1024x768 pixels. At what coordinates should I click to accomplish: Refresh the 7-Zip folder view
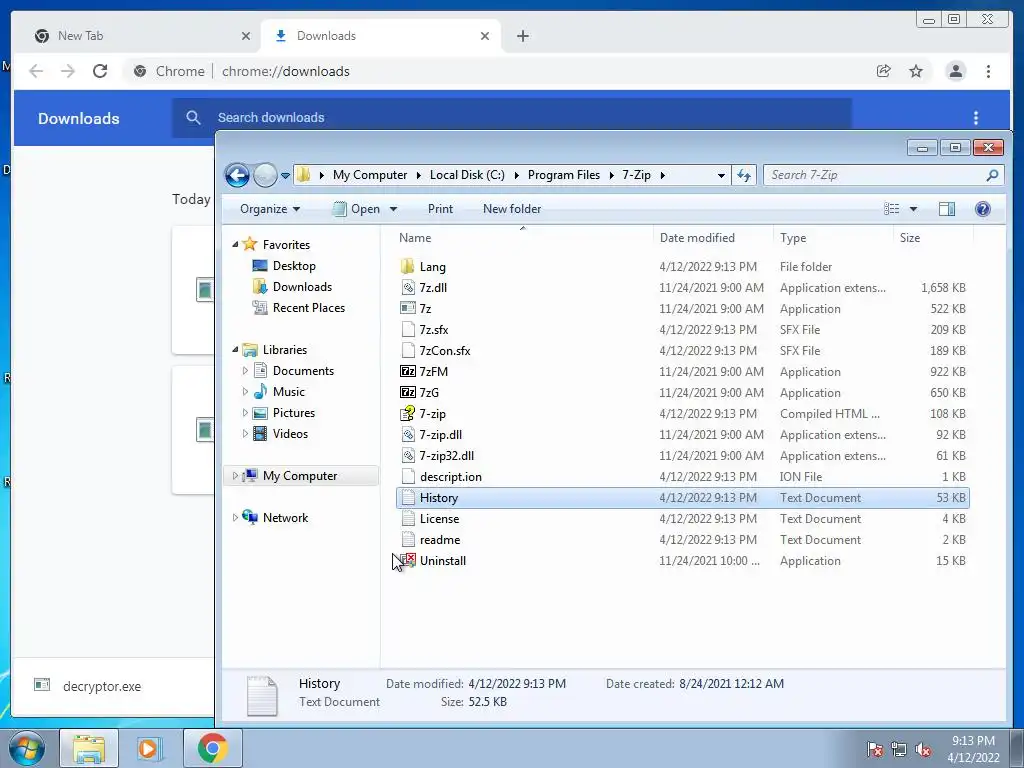click(x=744, y=175)
